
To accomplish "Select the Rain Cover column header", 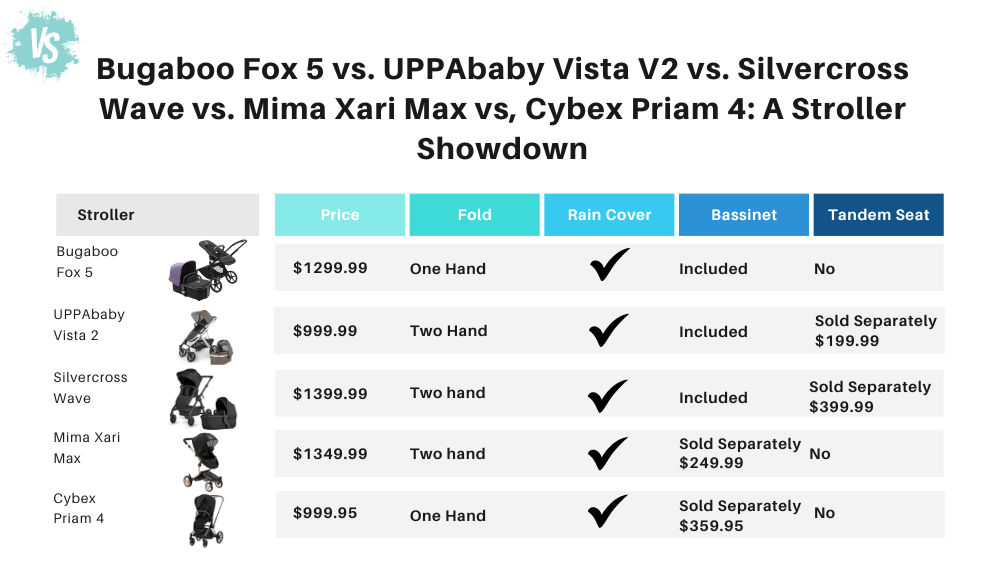I will point(609,215).
